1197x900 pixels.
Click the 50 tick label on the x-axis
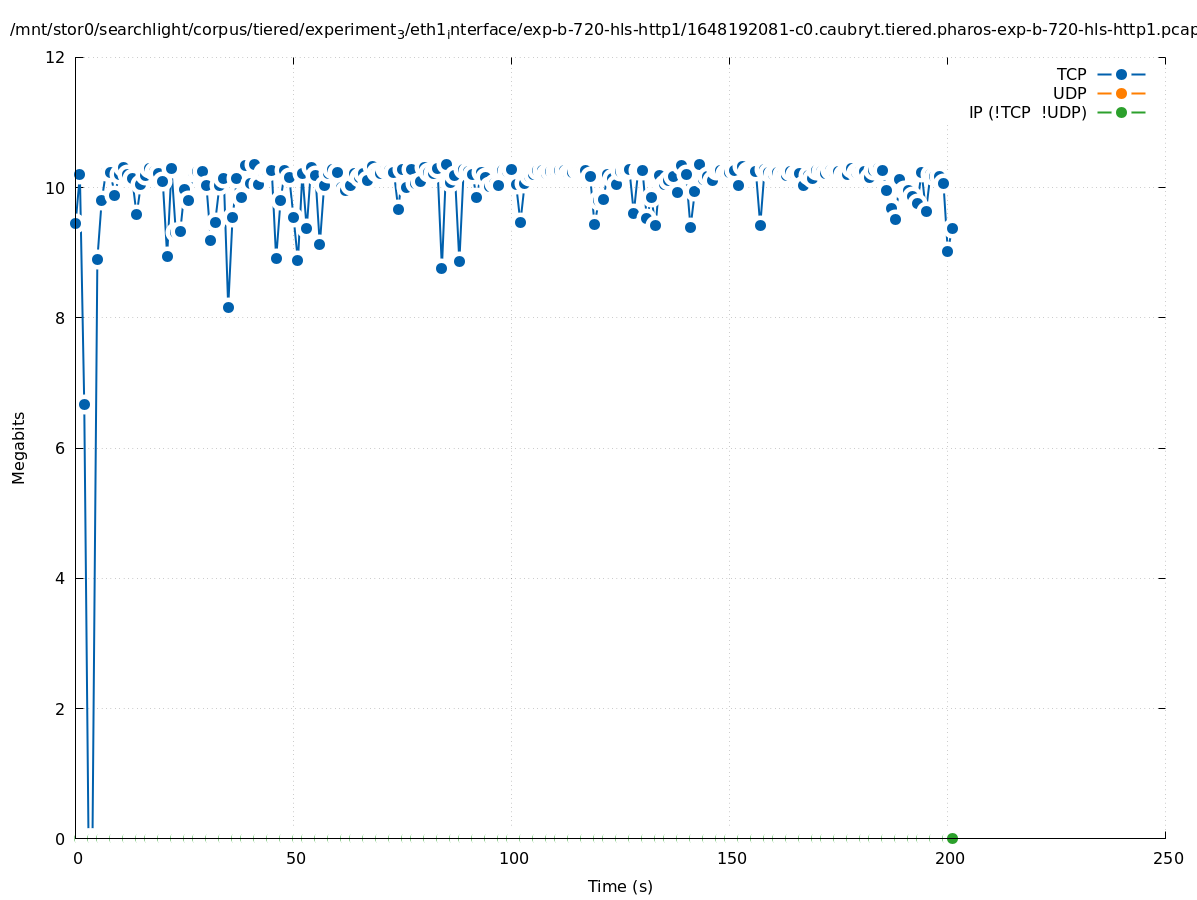(295, 858)
